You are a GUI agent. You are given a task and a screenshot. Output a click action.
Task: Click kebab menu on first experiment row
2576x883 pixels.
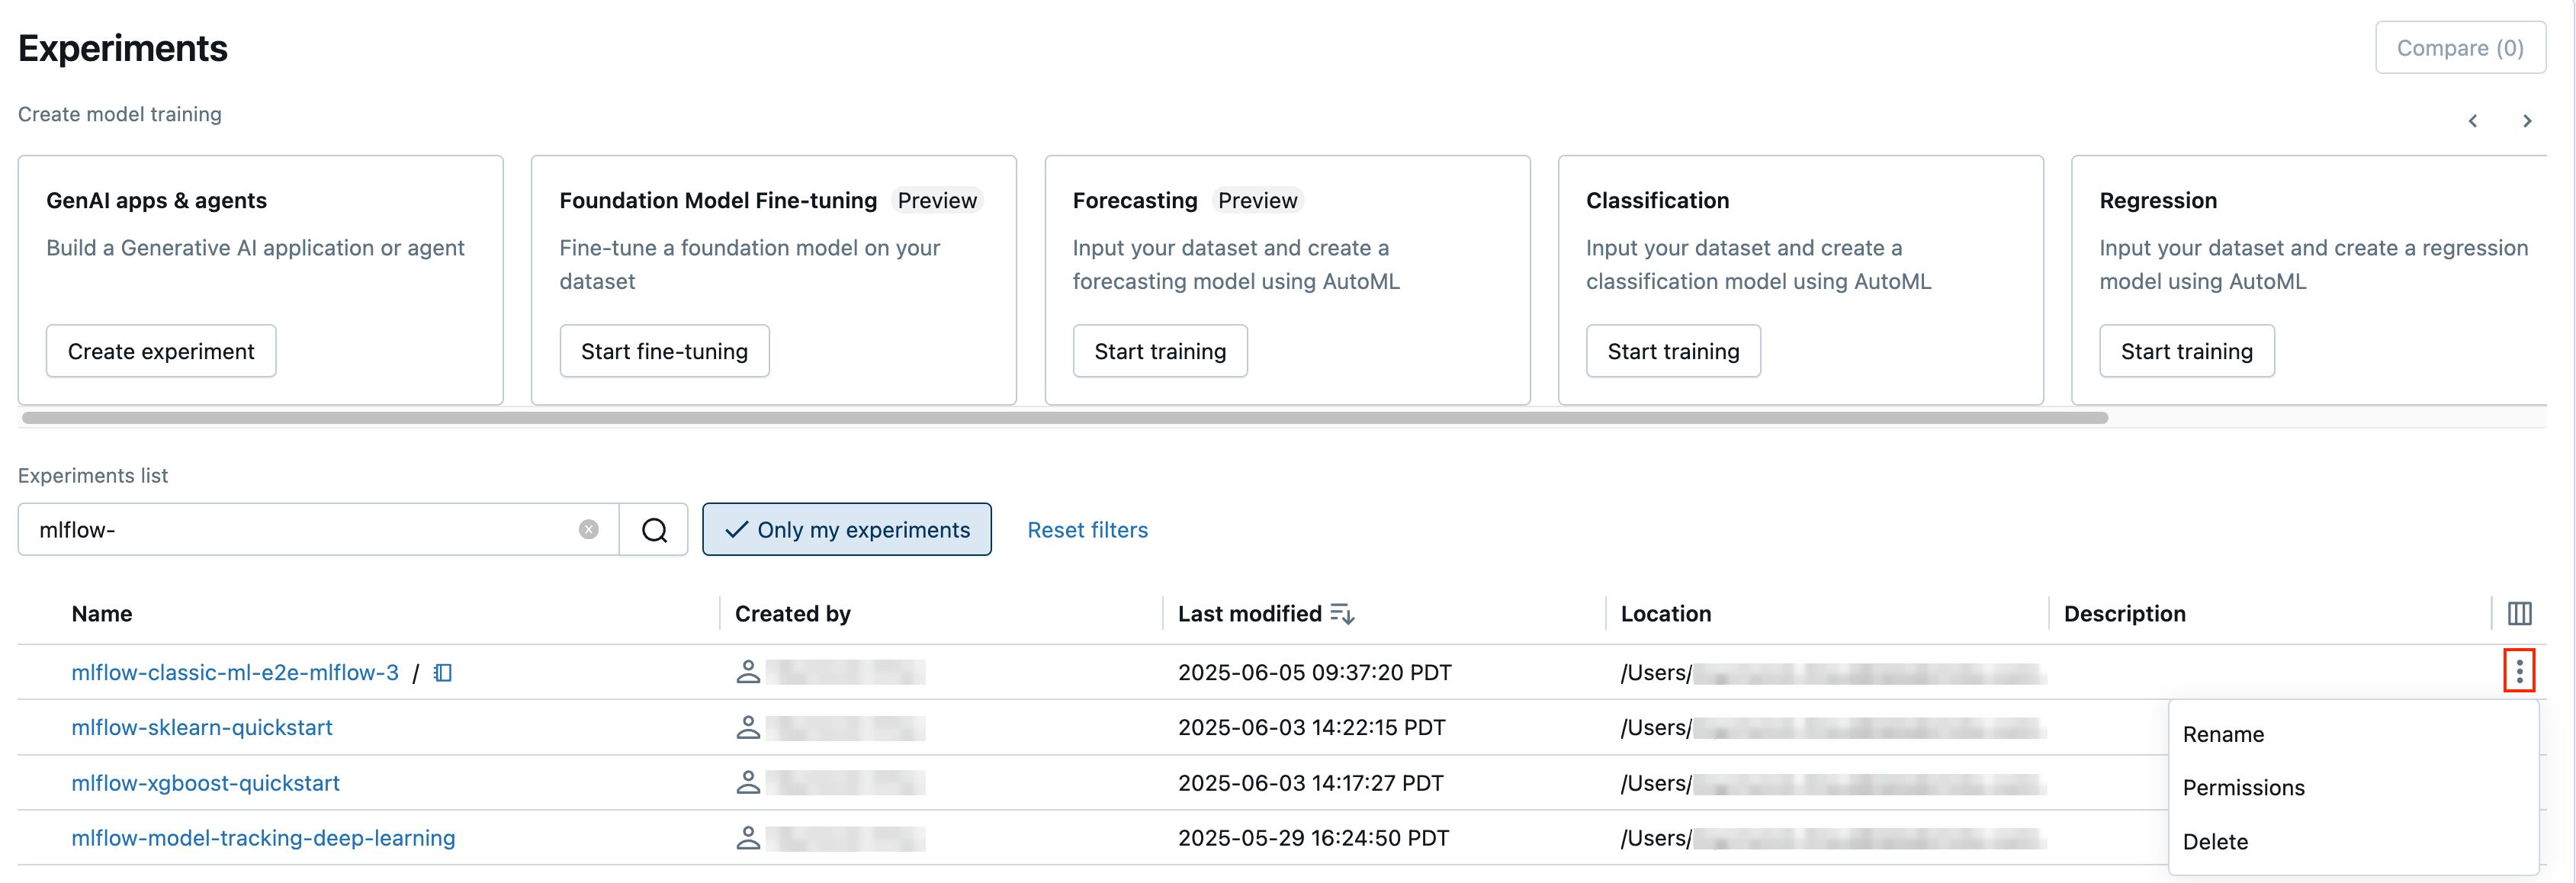pos(2519,671)
